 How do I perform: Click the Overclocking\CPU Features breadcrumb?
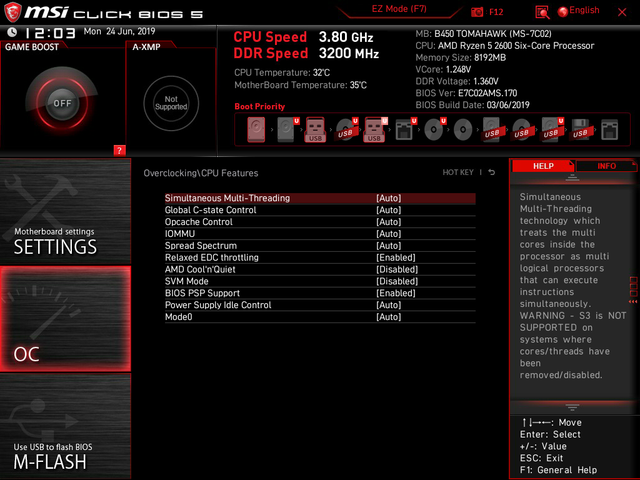(x=200, y=173)
